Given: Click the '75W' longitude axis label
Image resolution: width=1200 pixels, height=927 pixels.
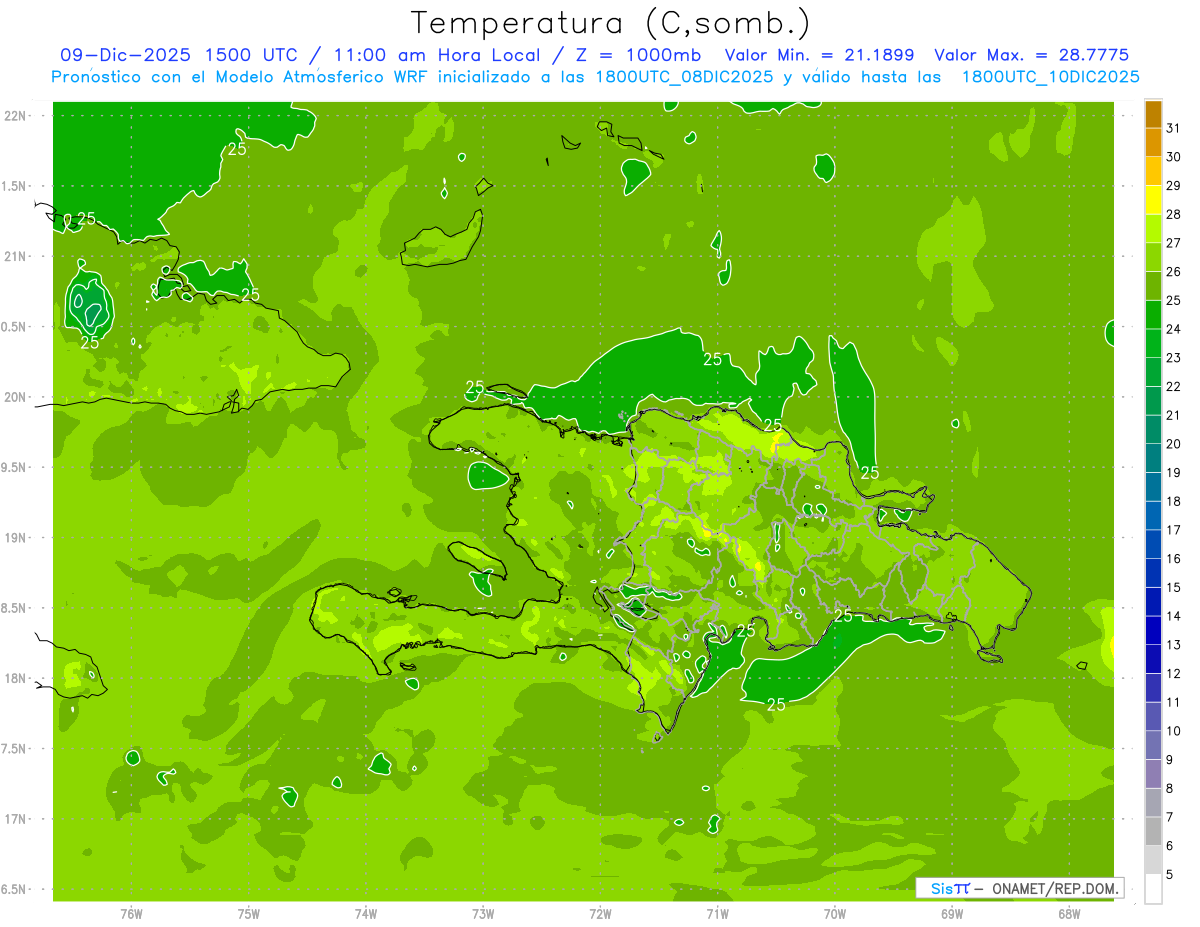Looking at the screenshot, I should [249, 914].
